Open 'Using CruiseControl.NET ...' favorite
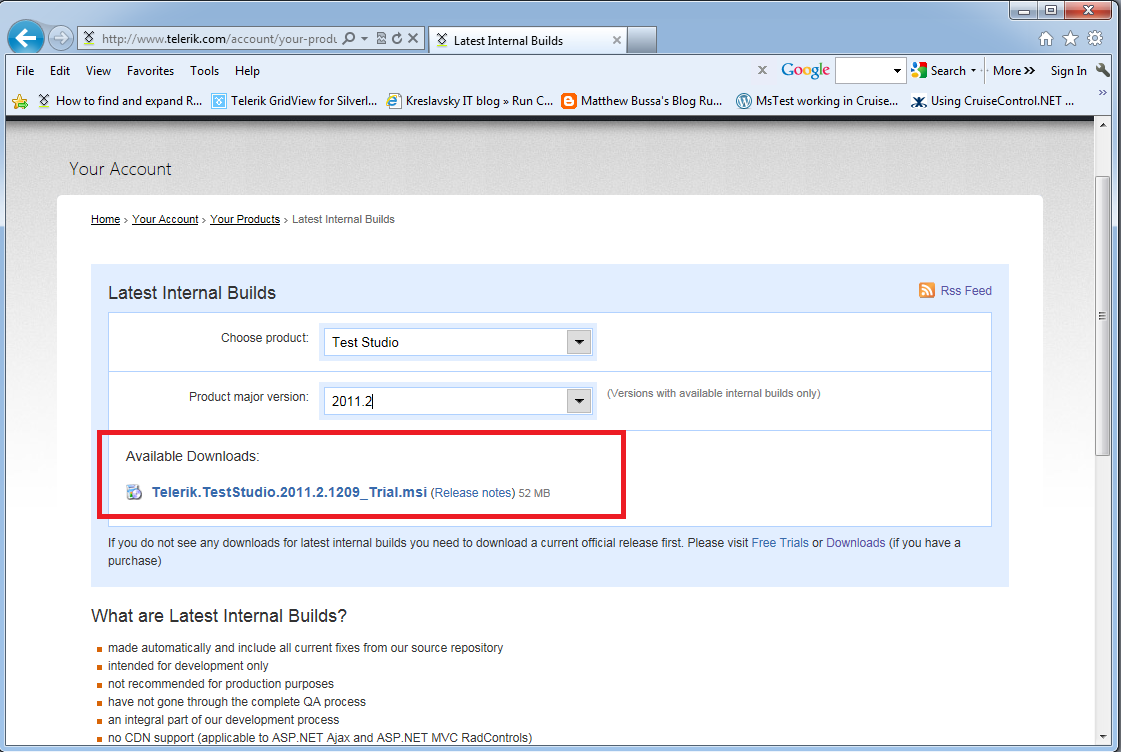 [x=993, y=102]
